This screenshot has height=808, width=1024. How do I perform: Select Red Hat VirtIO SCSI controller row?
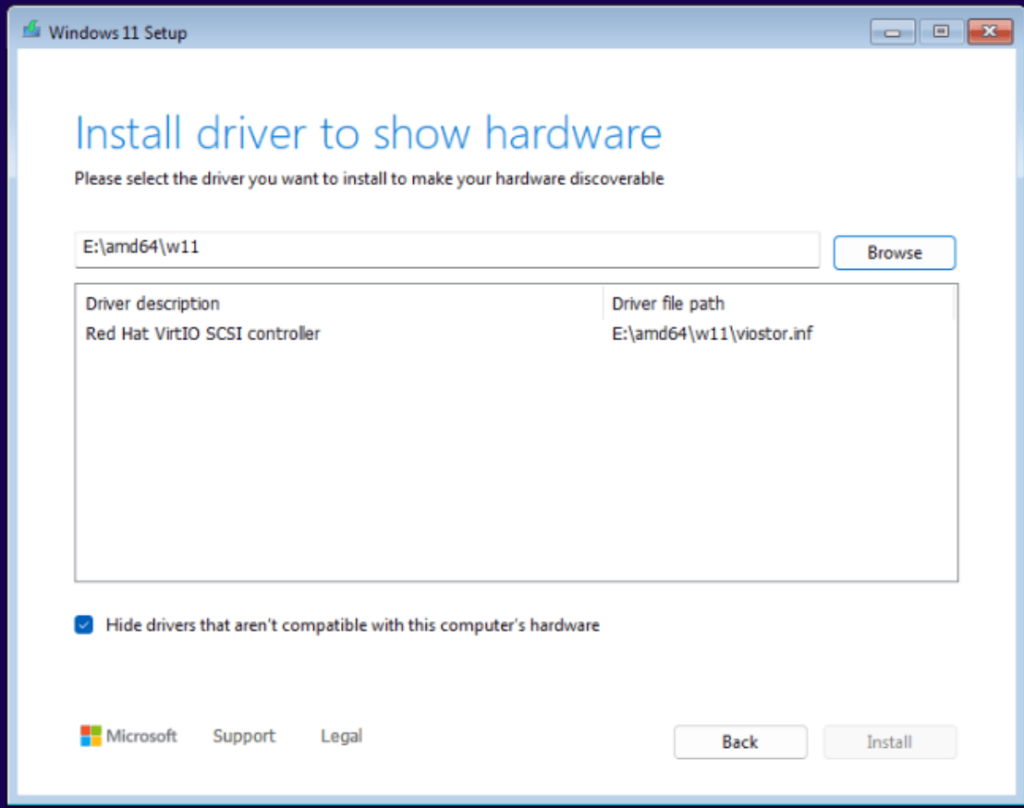[x=516, y=334]
